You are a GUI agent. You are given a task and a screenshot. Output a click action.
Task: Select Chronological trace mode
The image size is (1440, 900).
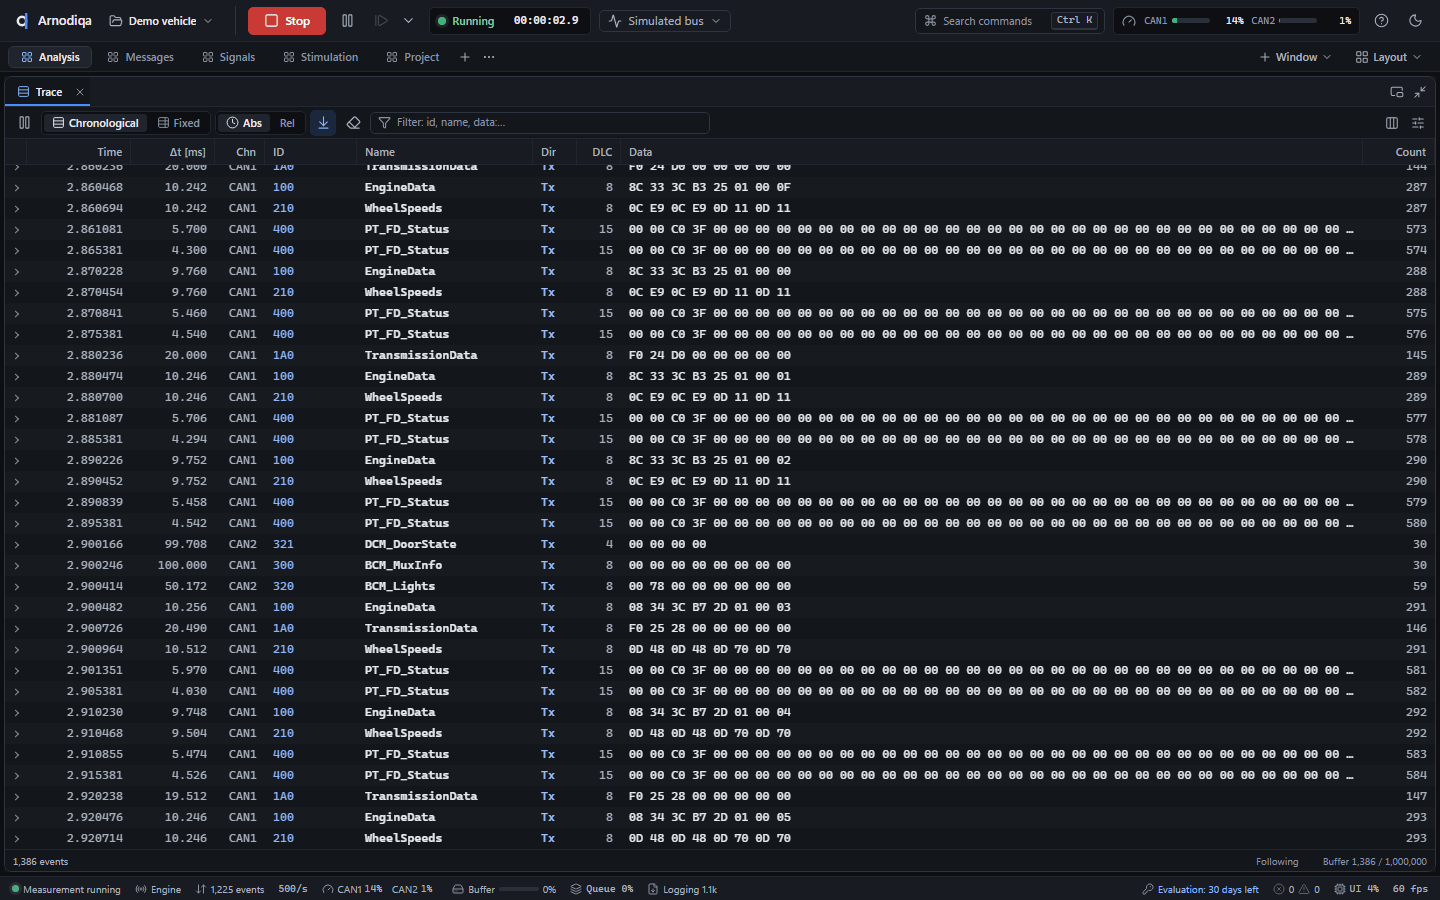[x=96, y=123]
